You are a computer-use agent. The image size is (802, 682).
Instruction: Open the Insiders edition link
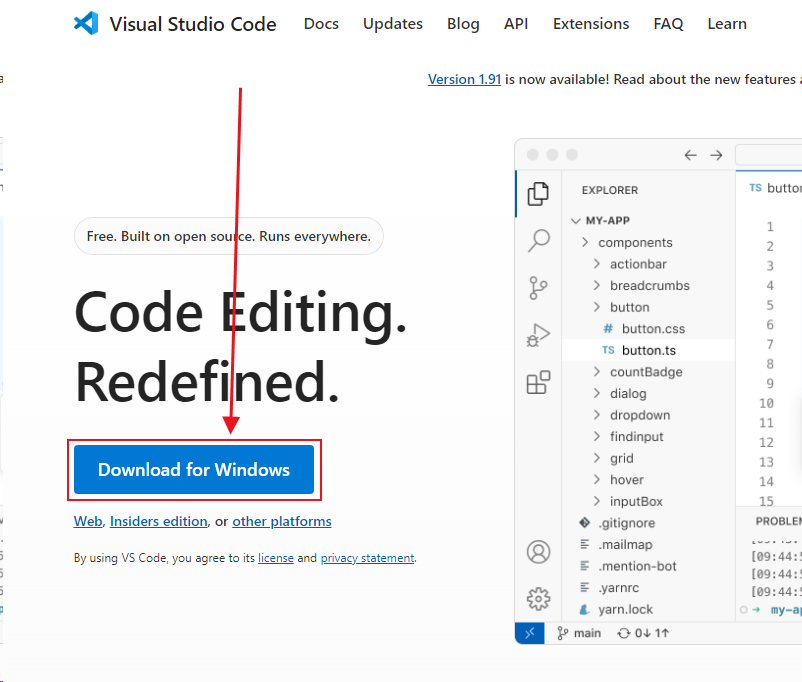tap(159, 521)
